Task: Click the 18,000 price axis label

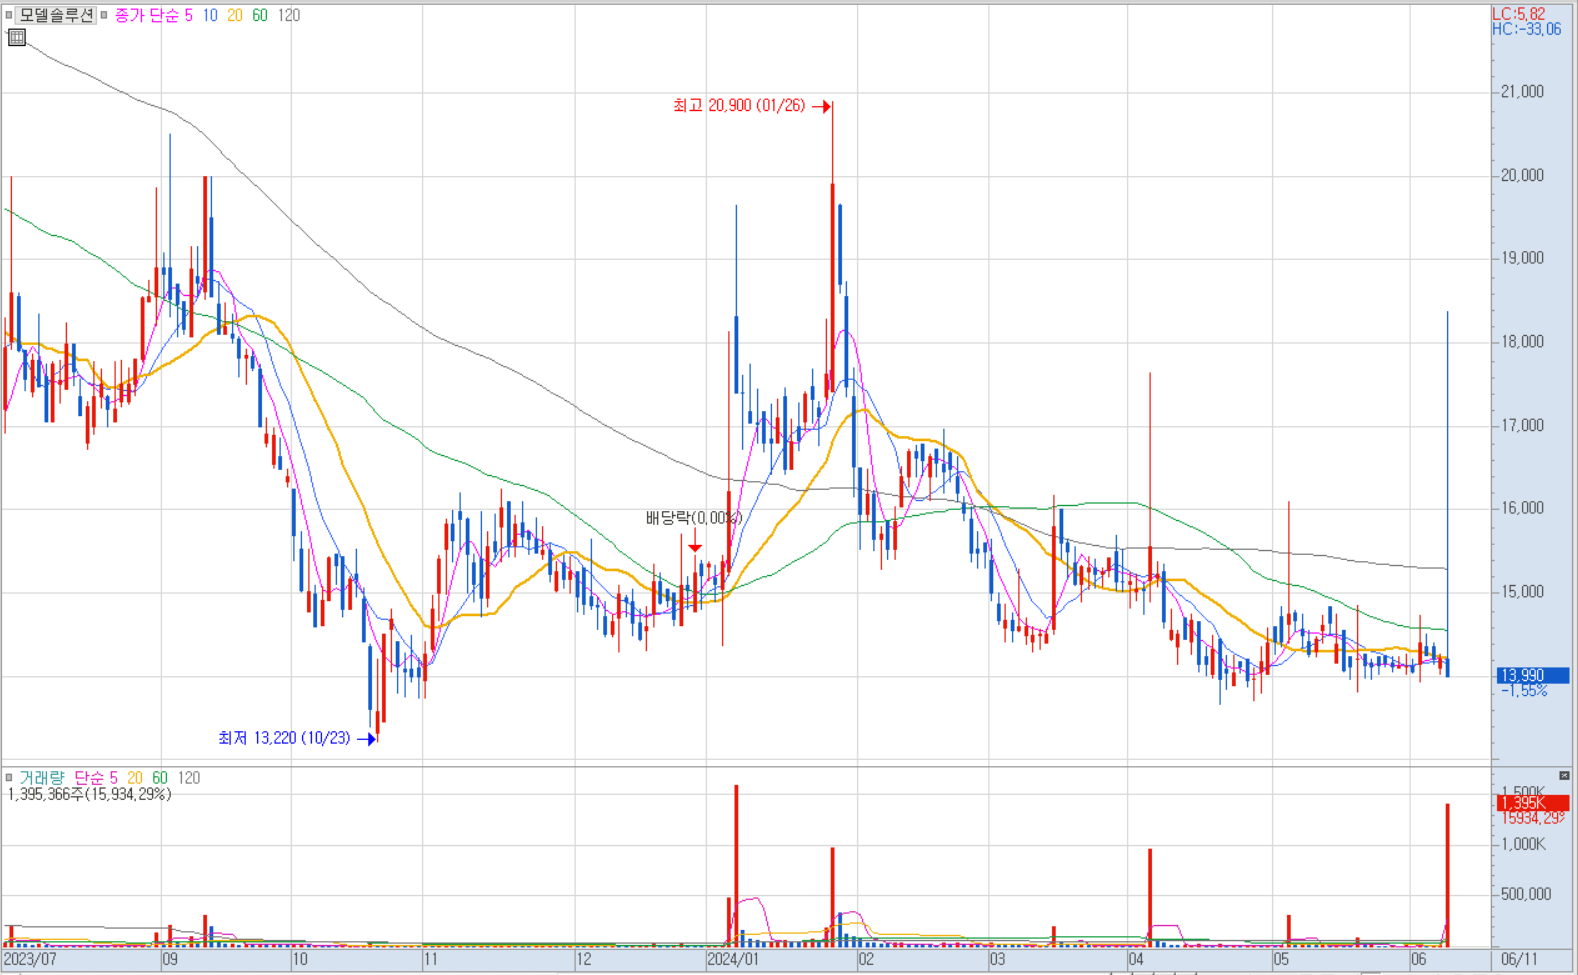Action: click(x=1522, y=342)
